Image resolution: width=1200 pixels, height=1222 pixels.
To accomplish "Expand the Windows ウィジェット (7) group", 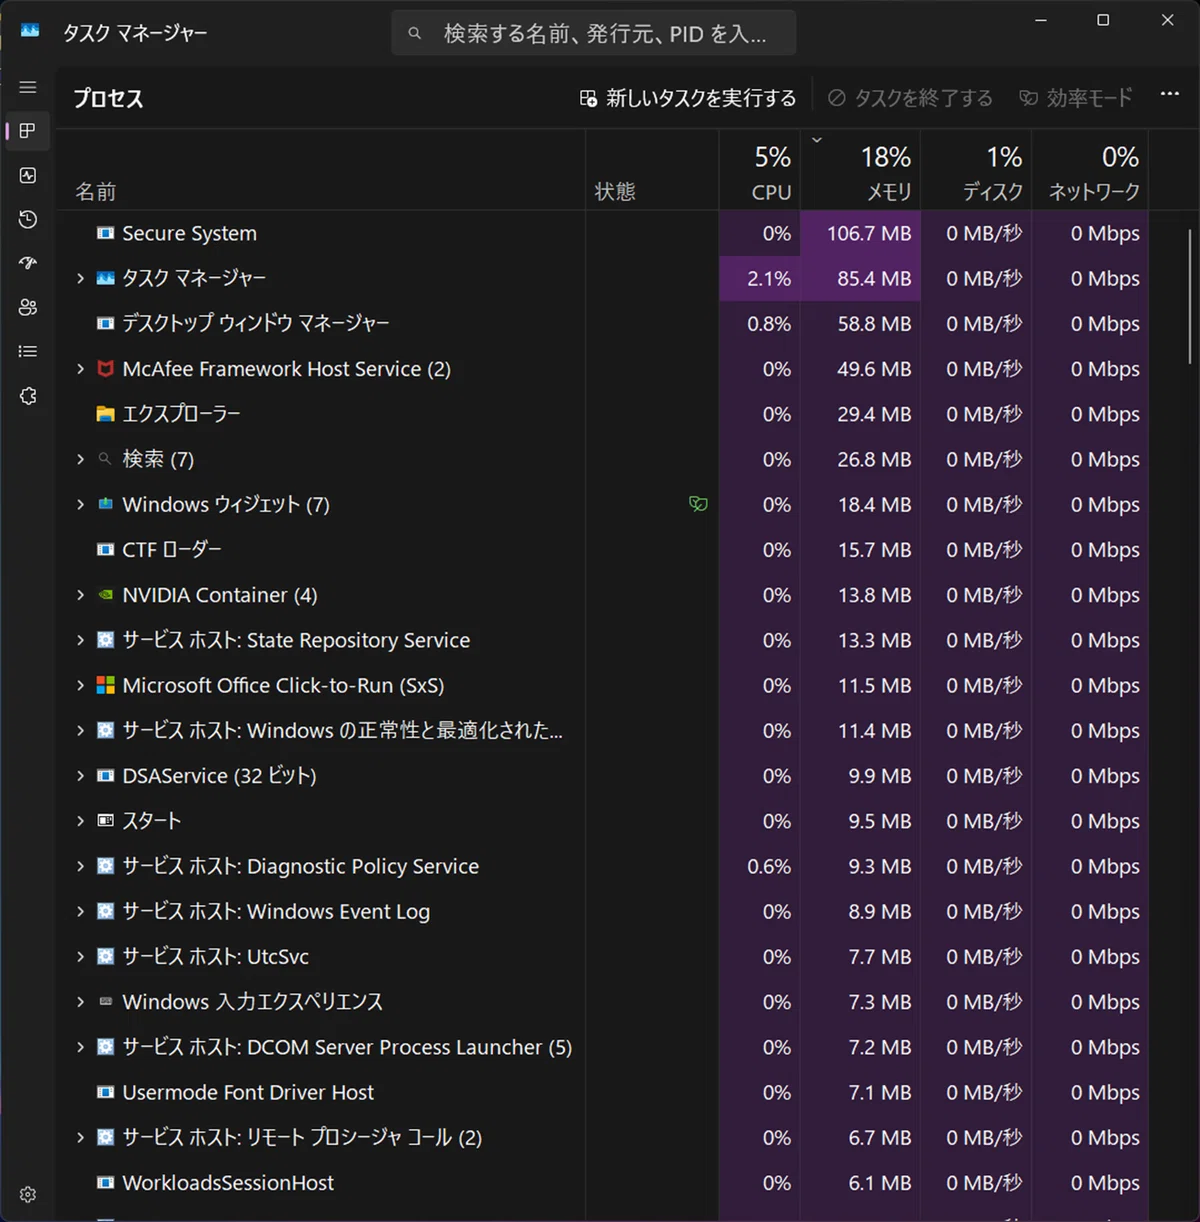I will (80, 504).
